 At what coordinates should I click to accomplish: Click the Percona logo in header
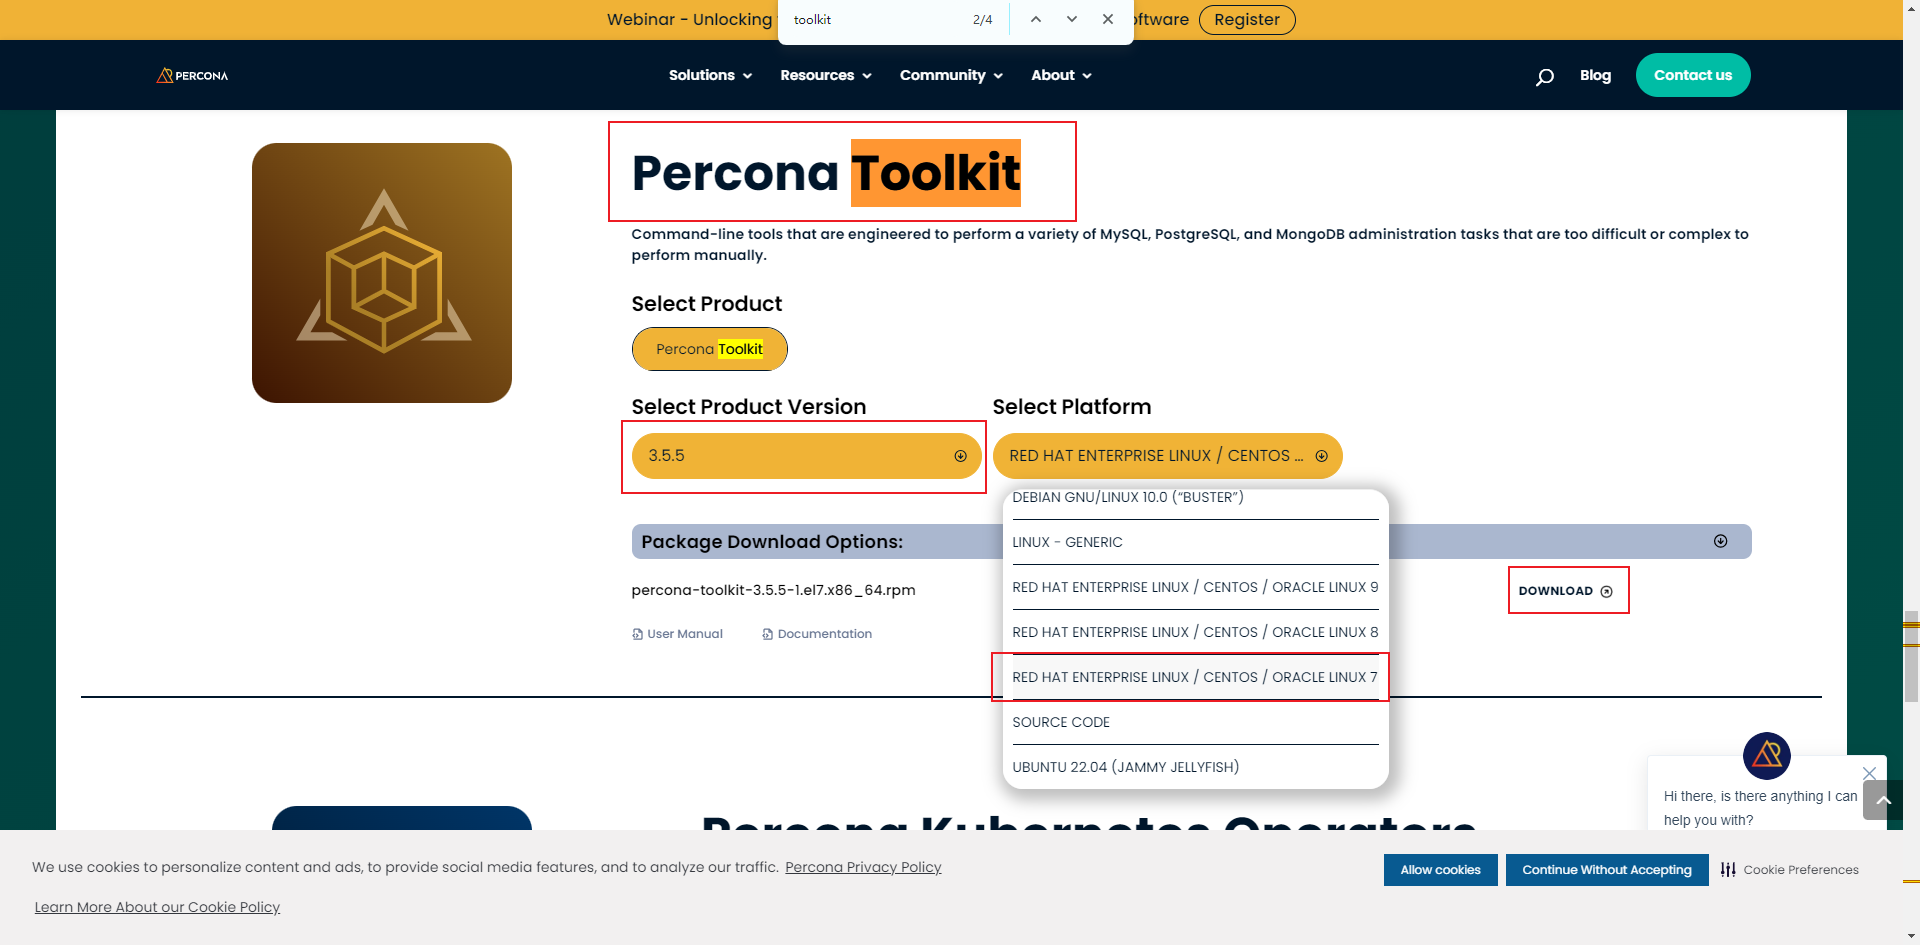coord(192,76)
